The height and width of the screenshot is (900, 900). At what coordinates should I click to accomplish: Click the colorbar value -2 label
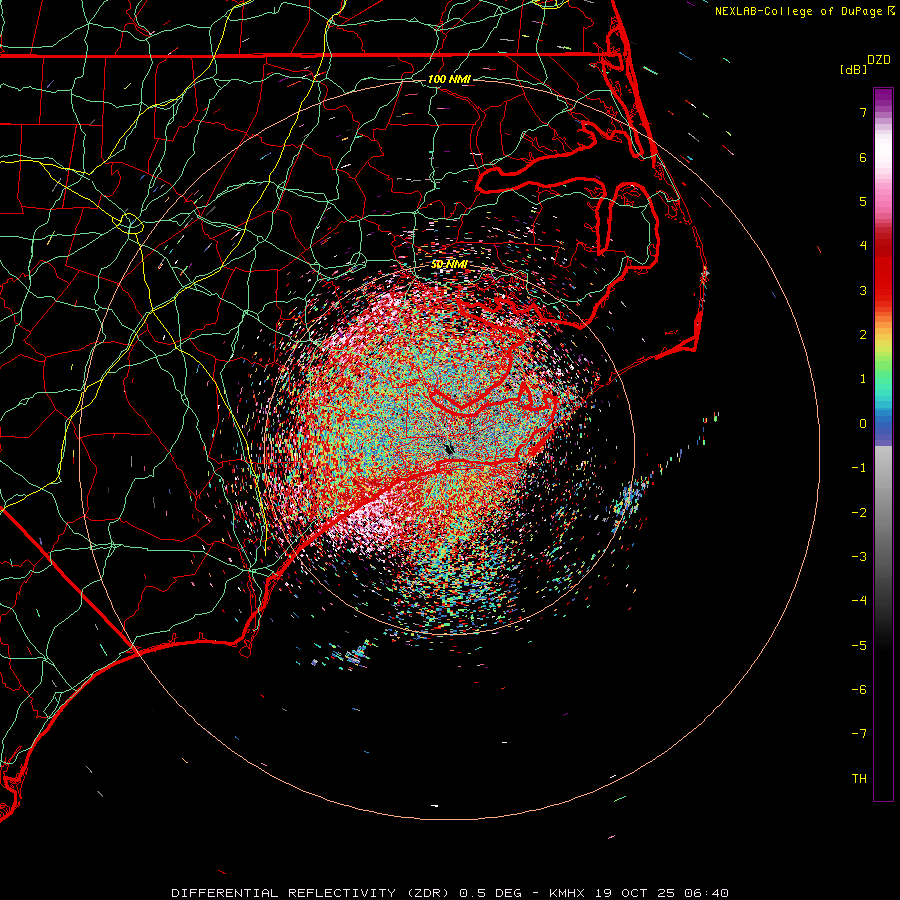(x=859, y=513)
